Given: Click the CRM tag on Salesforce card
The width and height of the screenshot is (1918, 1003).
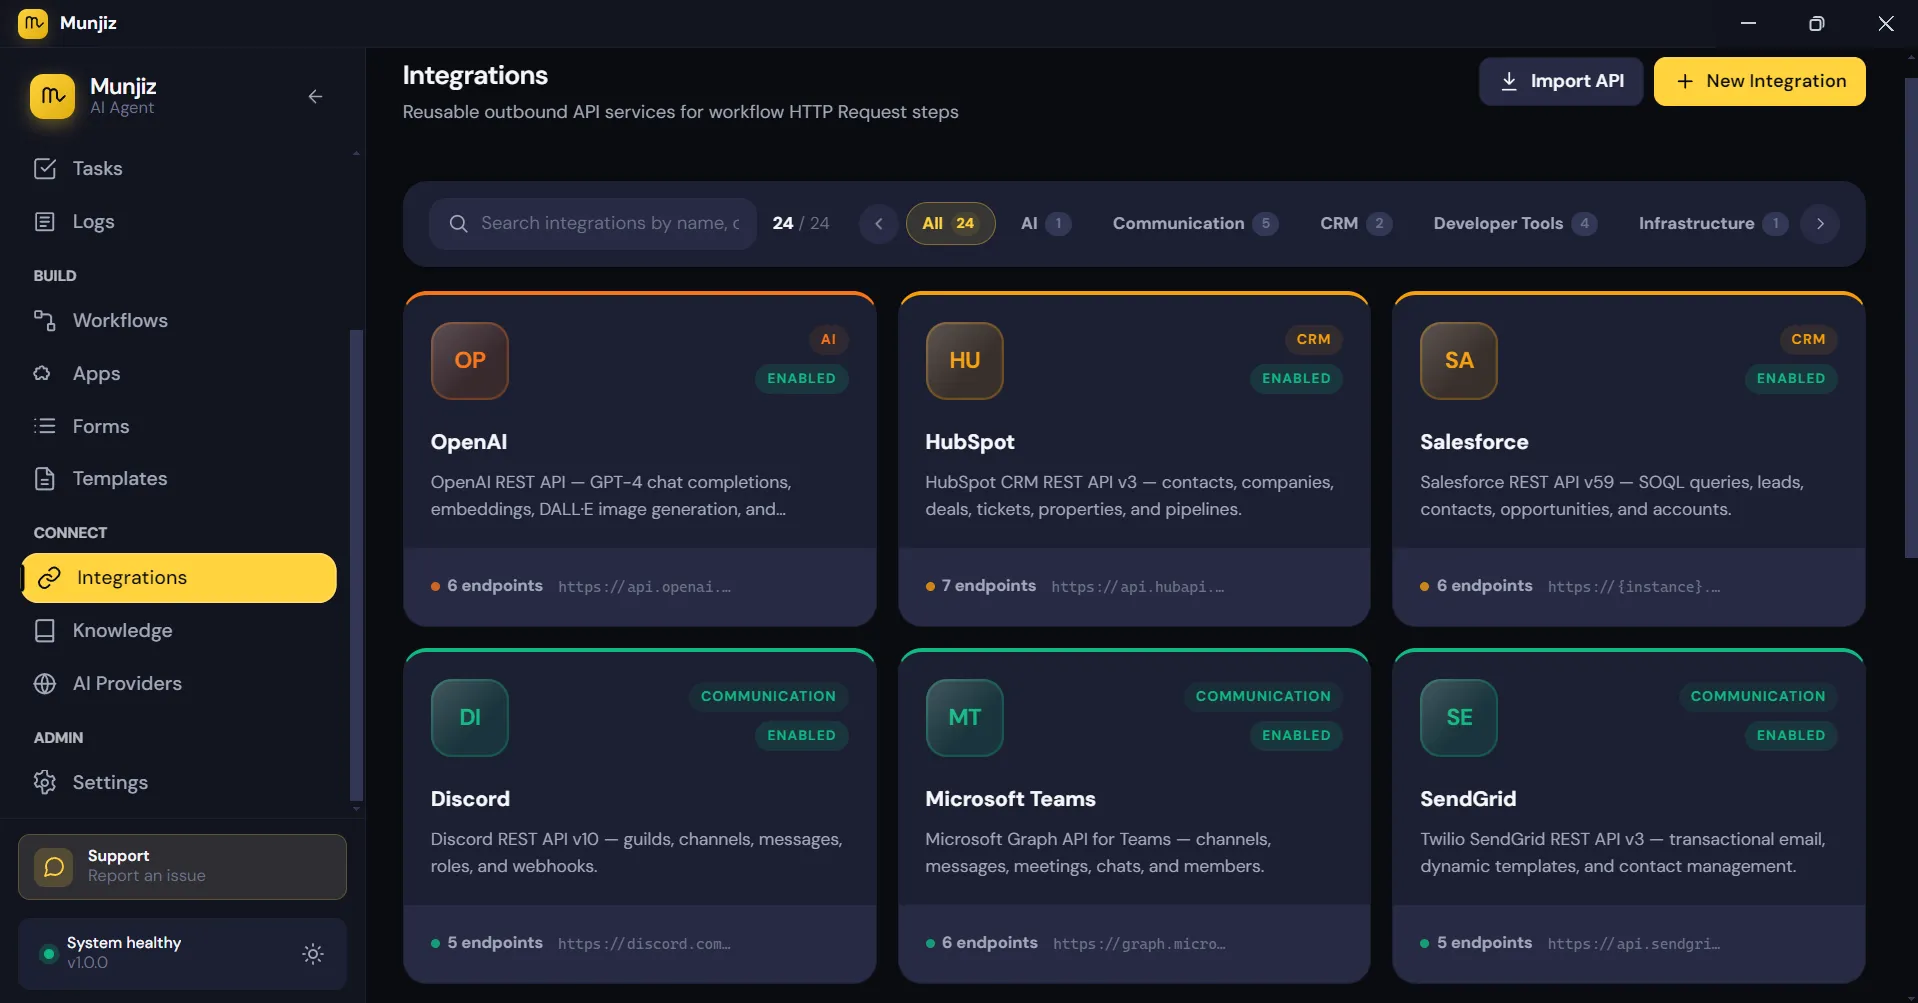Looking at the screenshot, I should point(1808,339).
